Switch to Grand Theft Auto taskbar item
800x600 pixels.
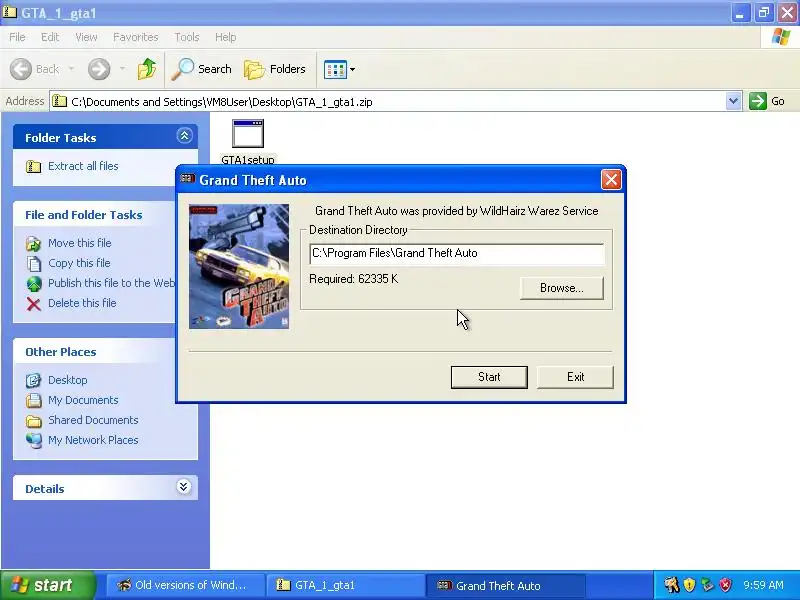pos(505,585)
